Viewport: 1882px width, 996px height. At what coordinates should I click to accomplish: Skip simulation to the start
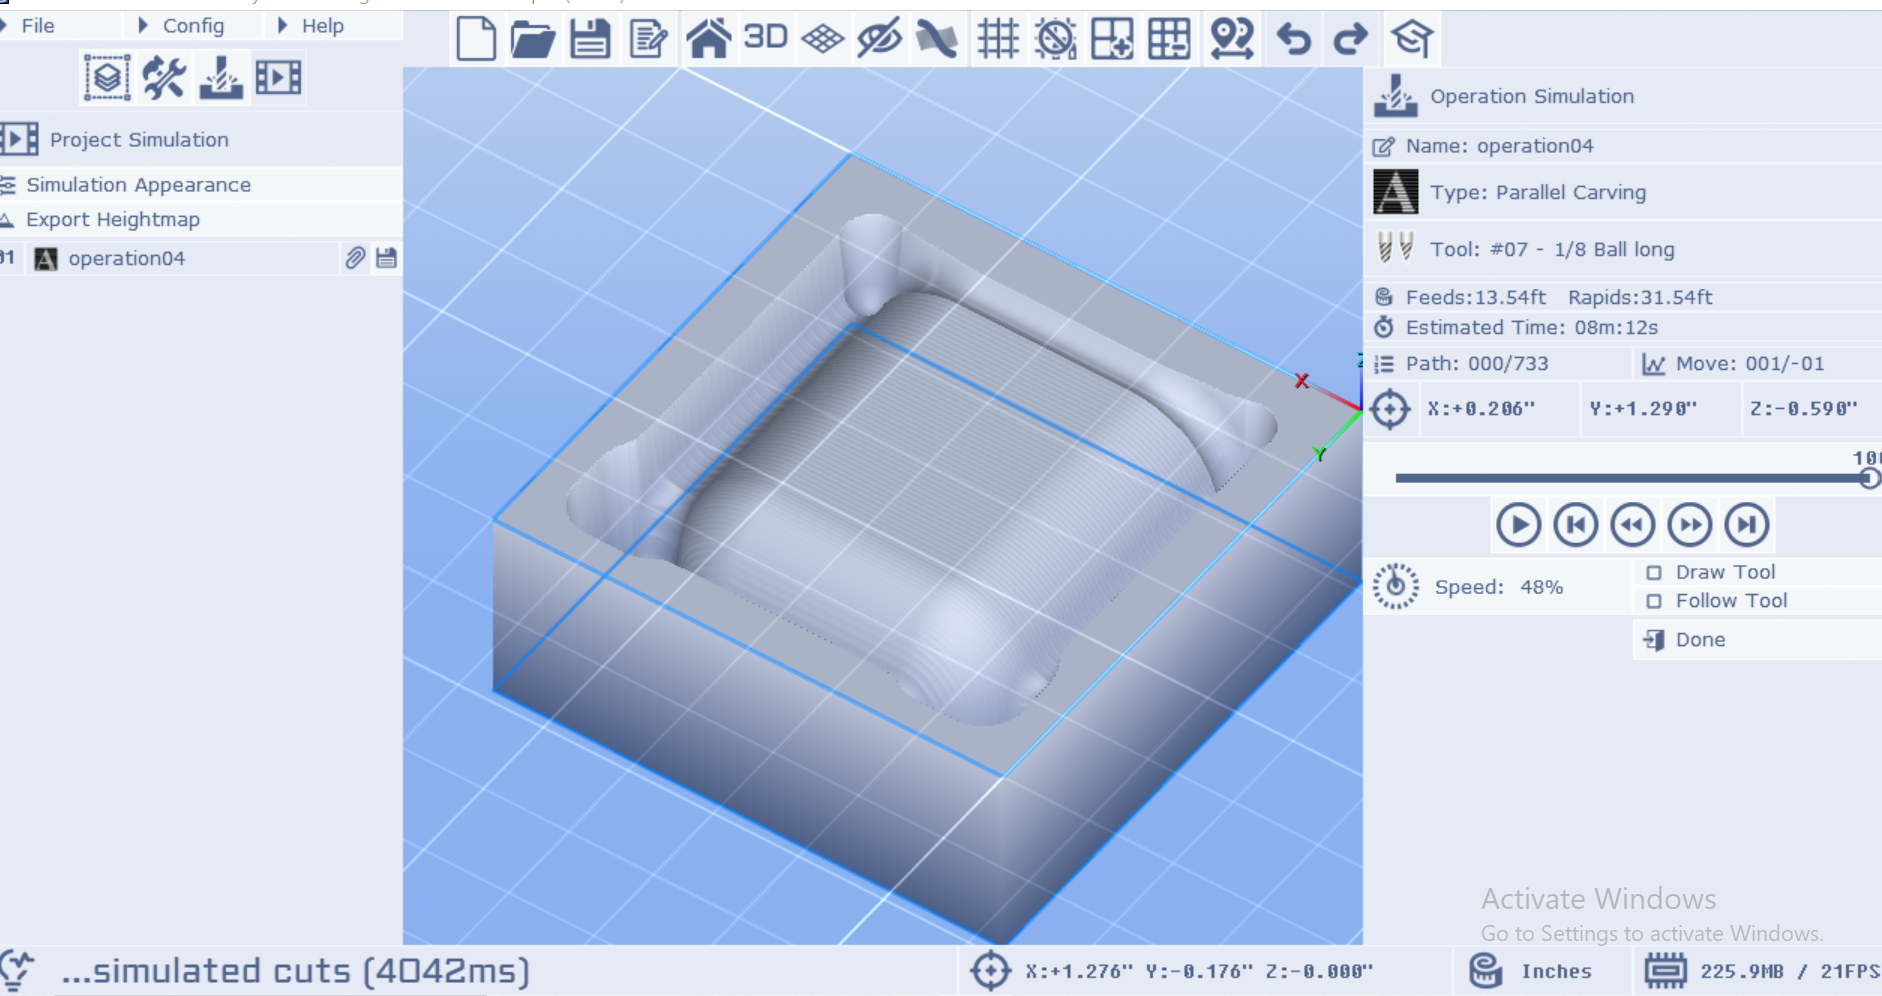tap(1575, 525)
